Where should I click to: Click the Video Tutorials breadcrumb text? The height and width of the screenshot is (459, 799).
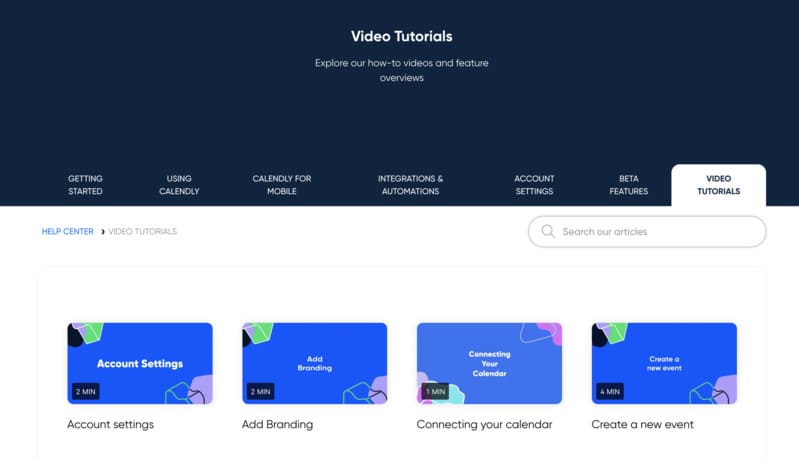coord(143,231)
